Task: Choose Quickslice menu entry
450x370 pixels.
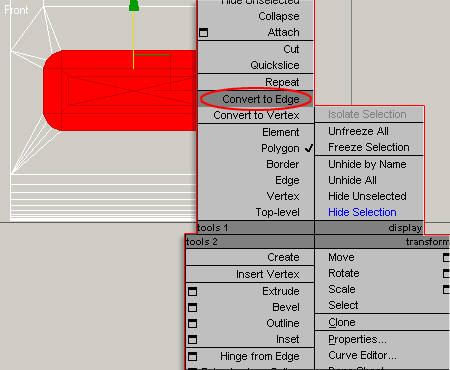Action: pyautogui.click(x=275, y=65)
